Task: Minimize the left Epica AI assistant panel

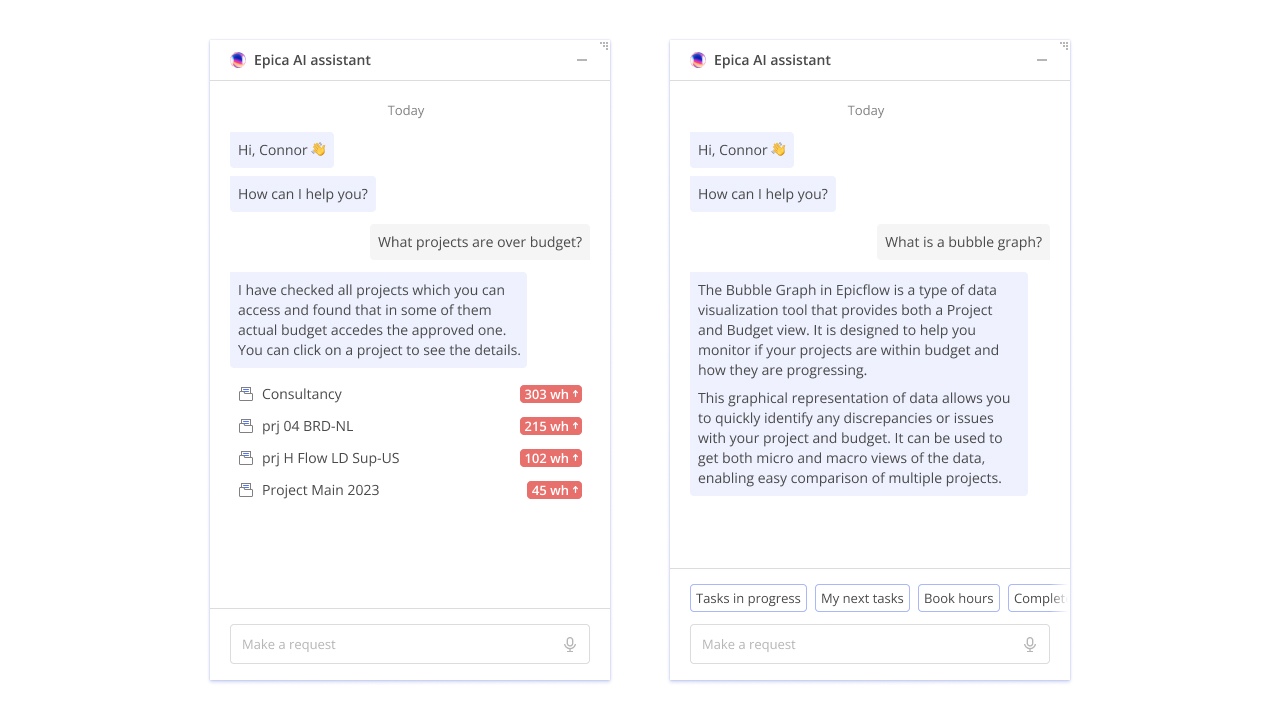Action: pyautogui.click(x=582, y=60)
